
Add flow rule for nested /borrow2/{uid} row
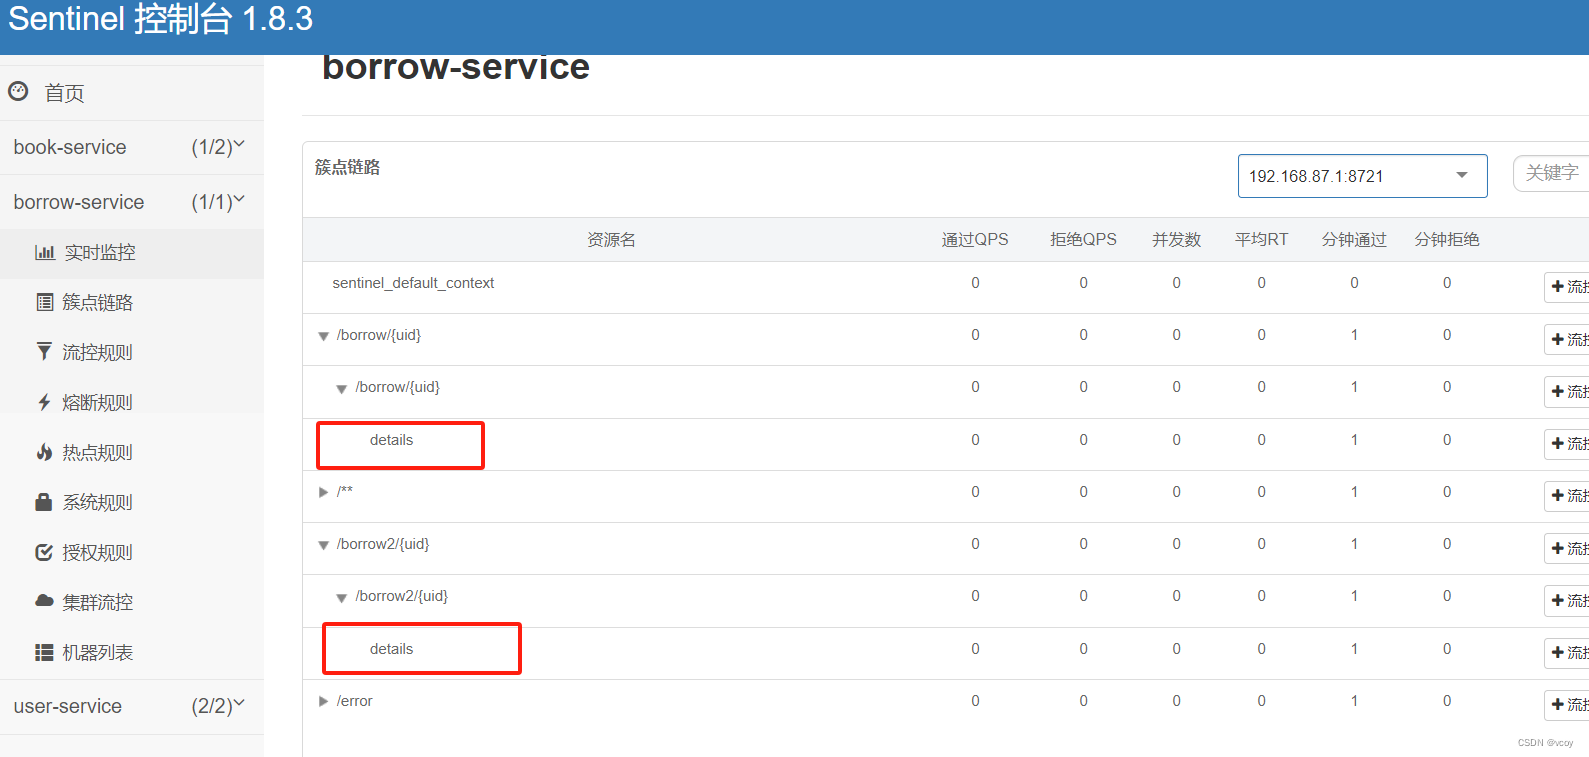pos(1567,600)
